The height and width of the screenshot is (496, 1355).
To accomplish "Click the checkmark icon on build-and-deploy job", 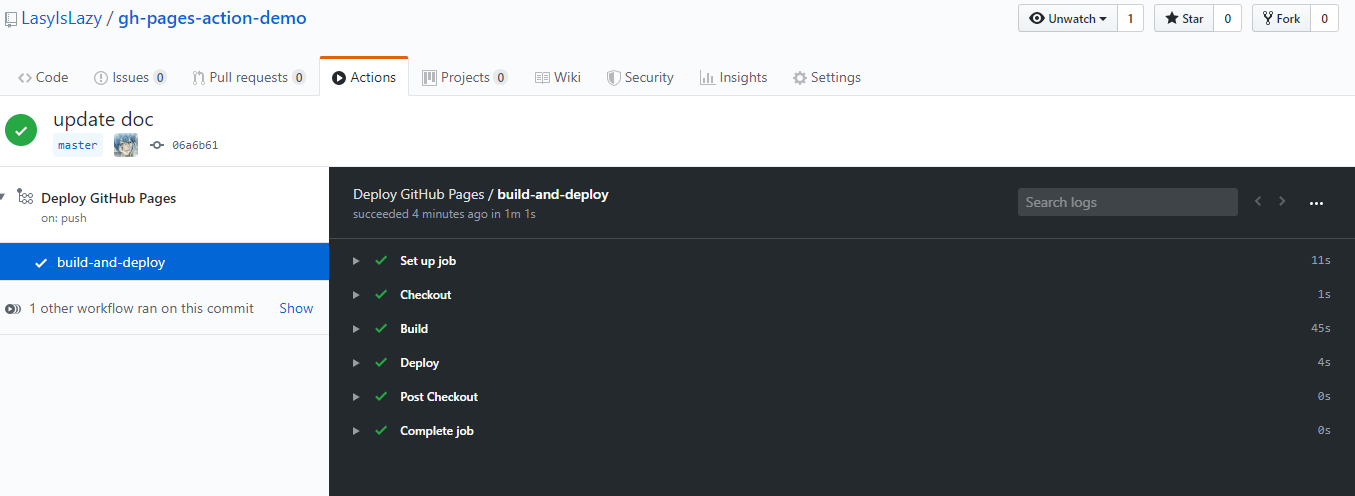I will [41, 263].
